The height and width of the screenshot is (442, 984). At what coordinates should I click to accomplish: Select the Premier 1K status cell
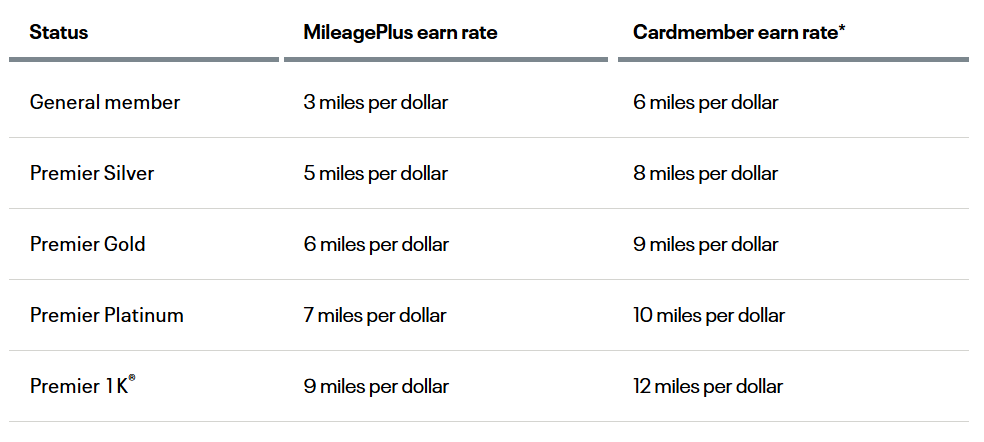(79, 387)
